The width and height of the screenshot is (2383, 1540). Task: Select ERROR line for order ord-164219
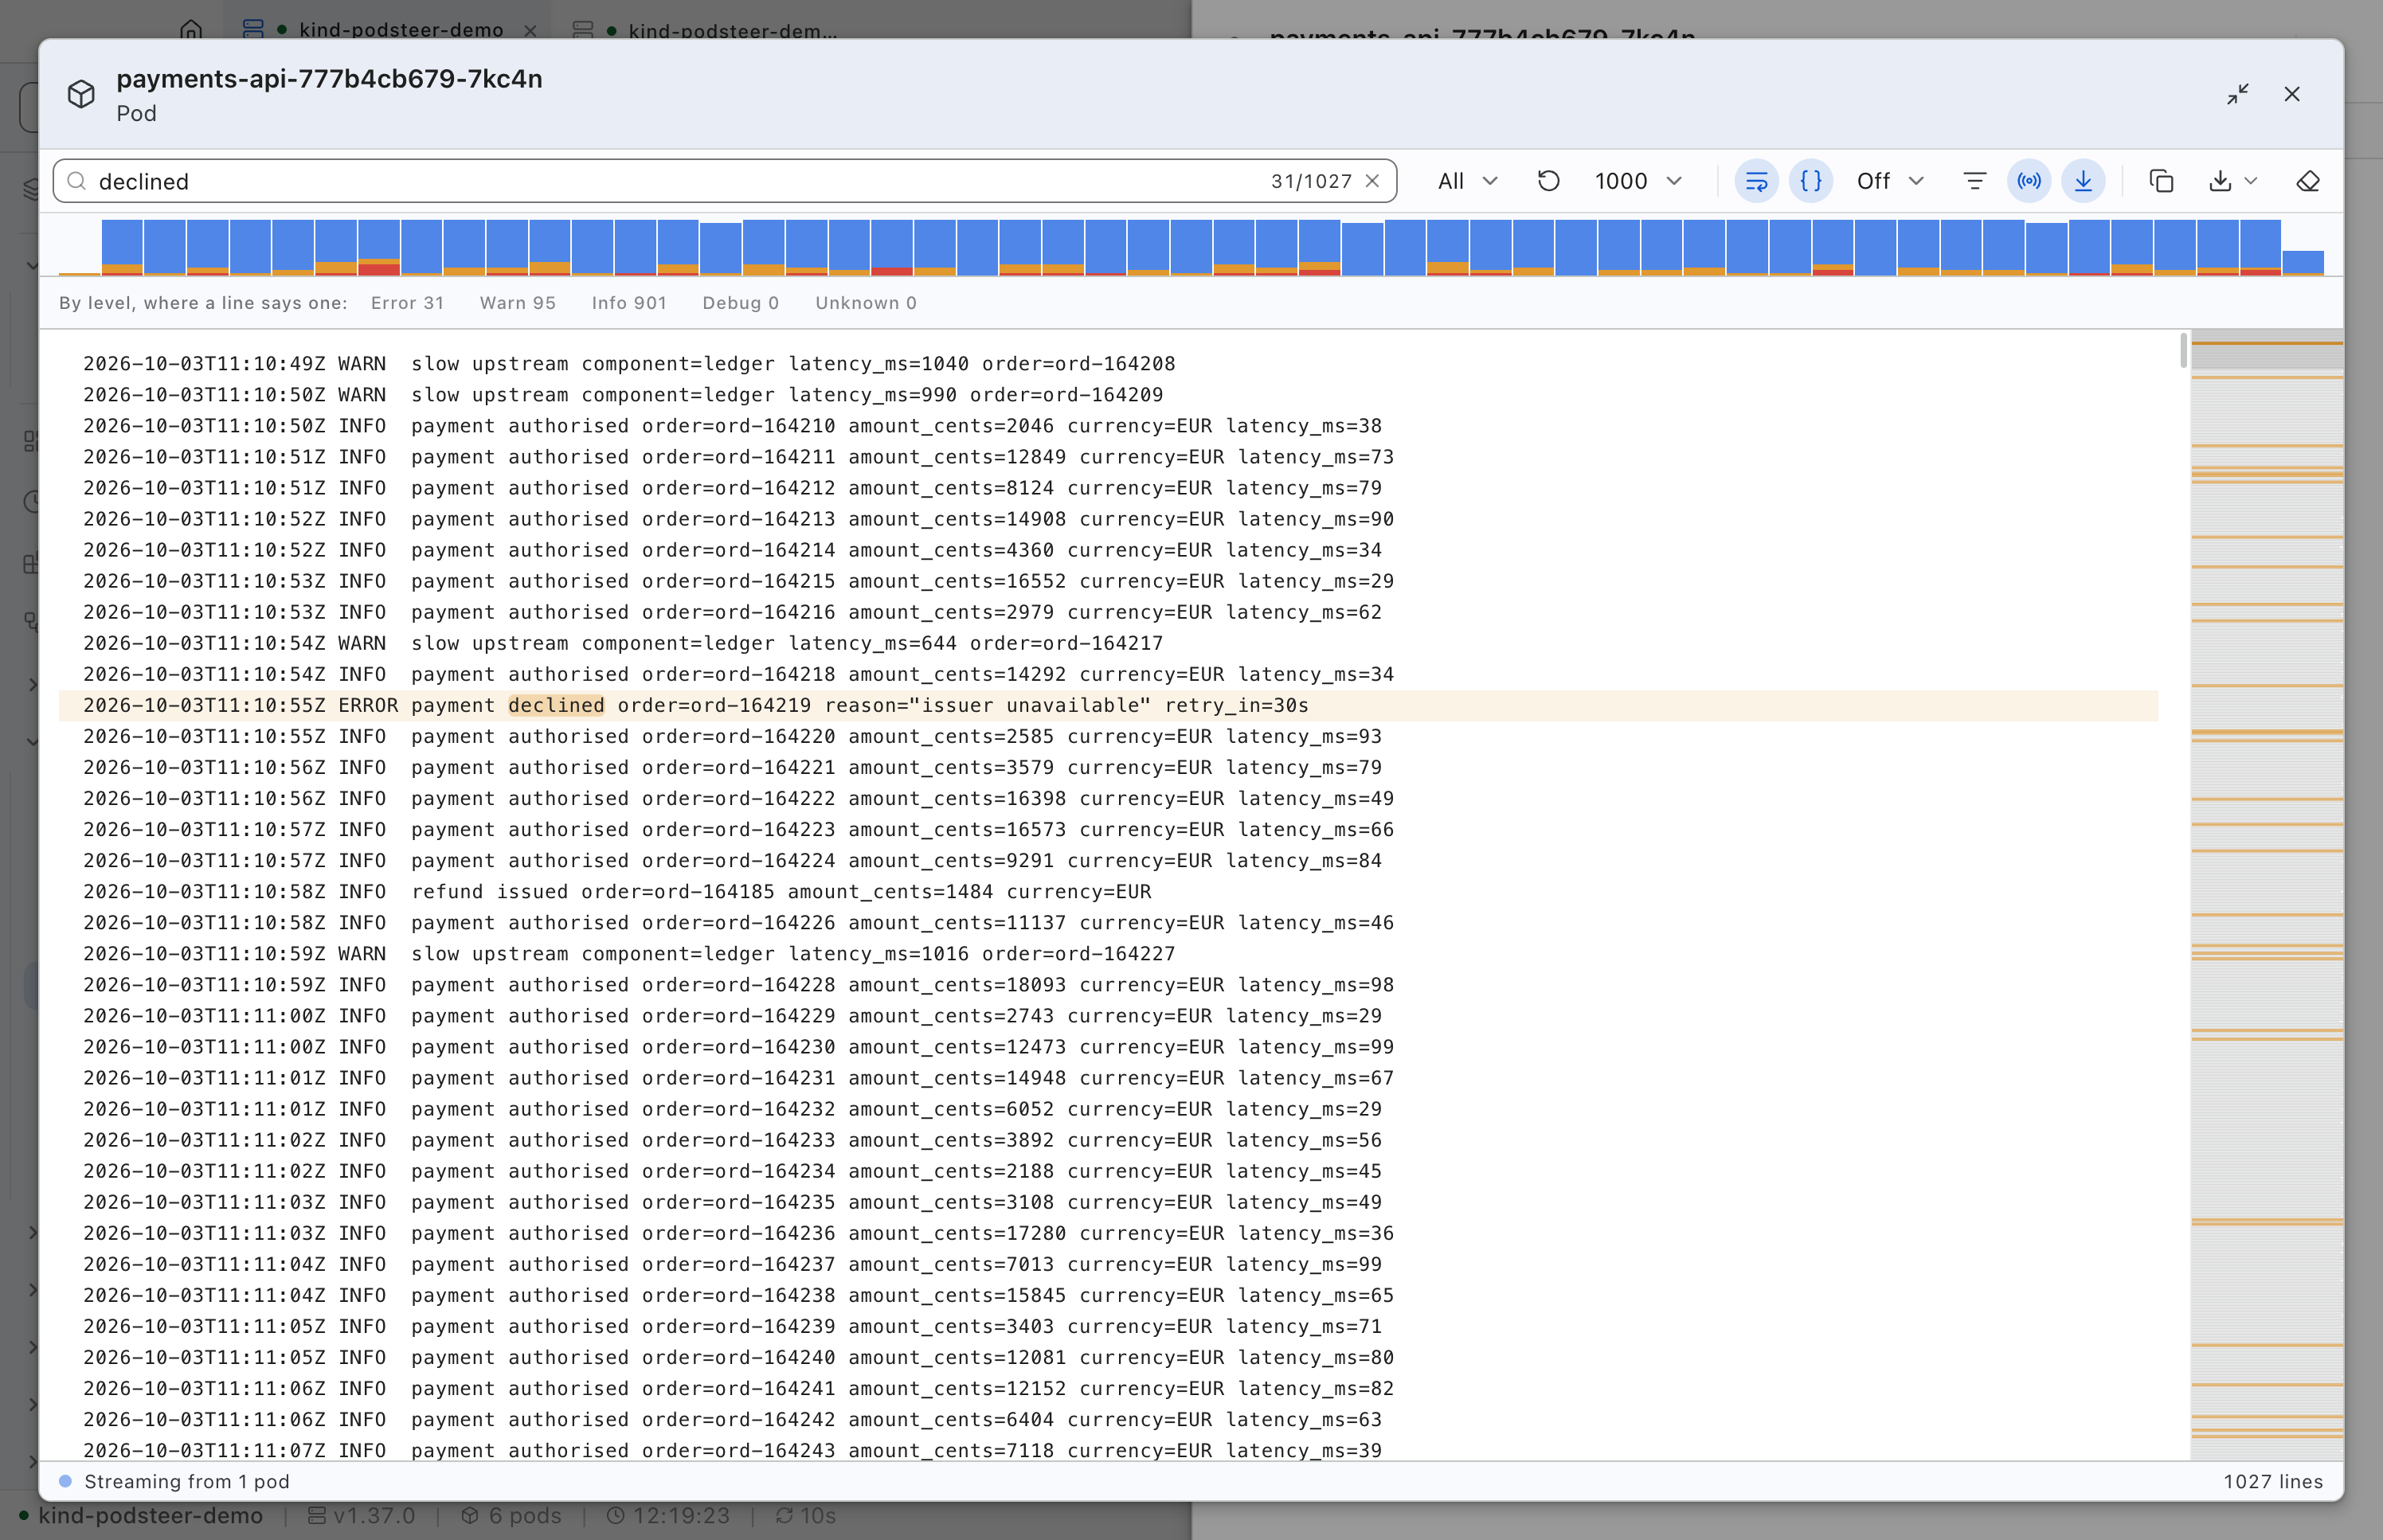(1108, 705)
